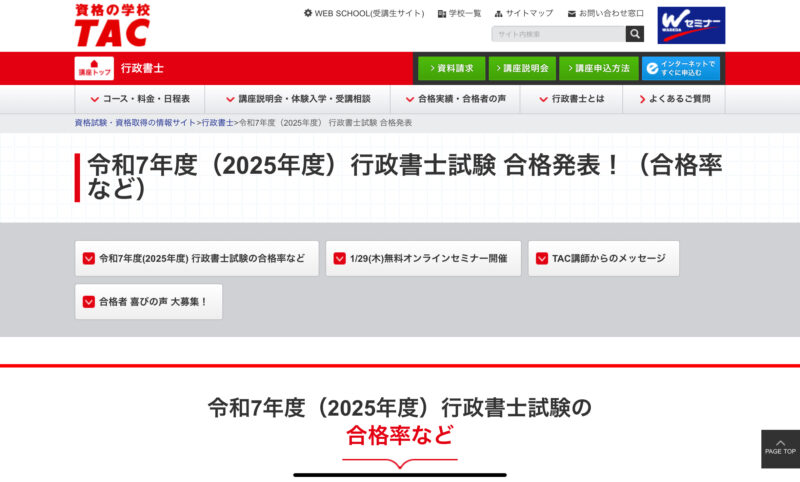Click the red 講座トップ house icon
This screenshot has width=800, height=482.
[x=93, y=68]
